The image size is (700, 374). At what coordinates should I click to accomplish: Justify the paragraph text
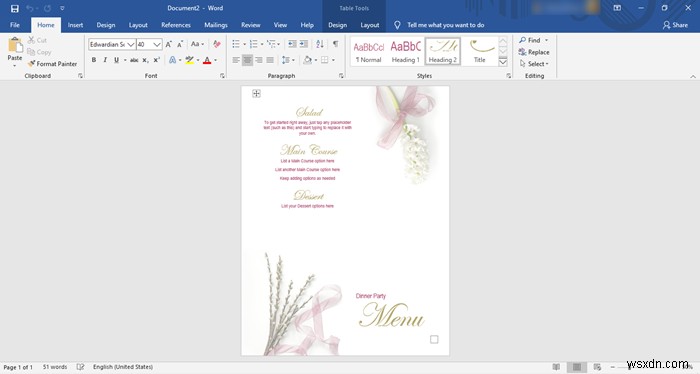(x=270, y=60)
